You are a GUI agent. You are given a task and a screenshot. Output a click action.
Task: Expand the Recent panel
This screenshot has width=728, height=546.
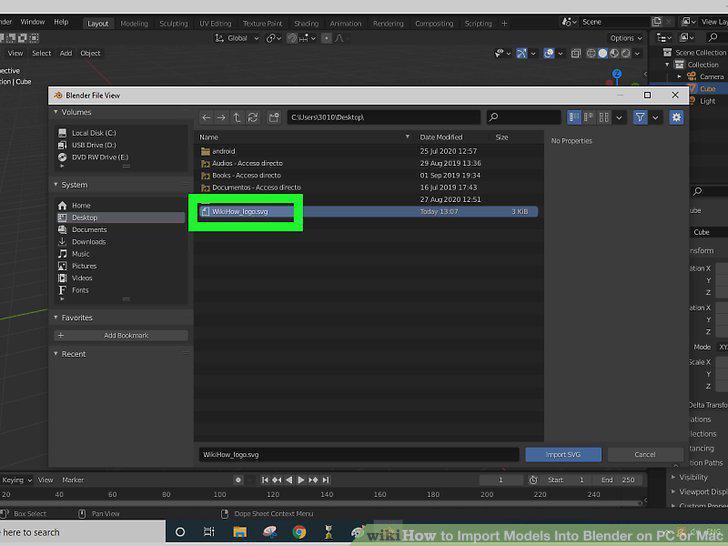(56, 354)
